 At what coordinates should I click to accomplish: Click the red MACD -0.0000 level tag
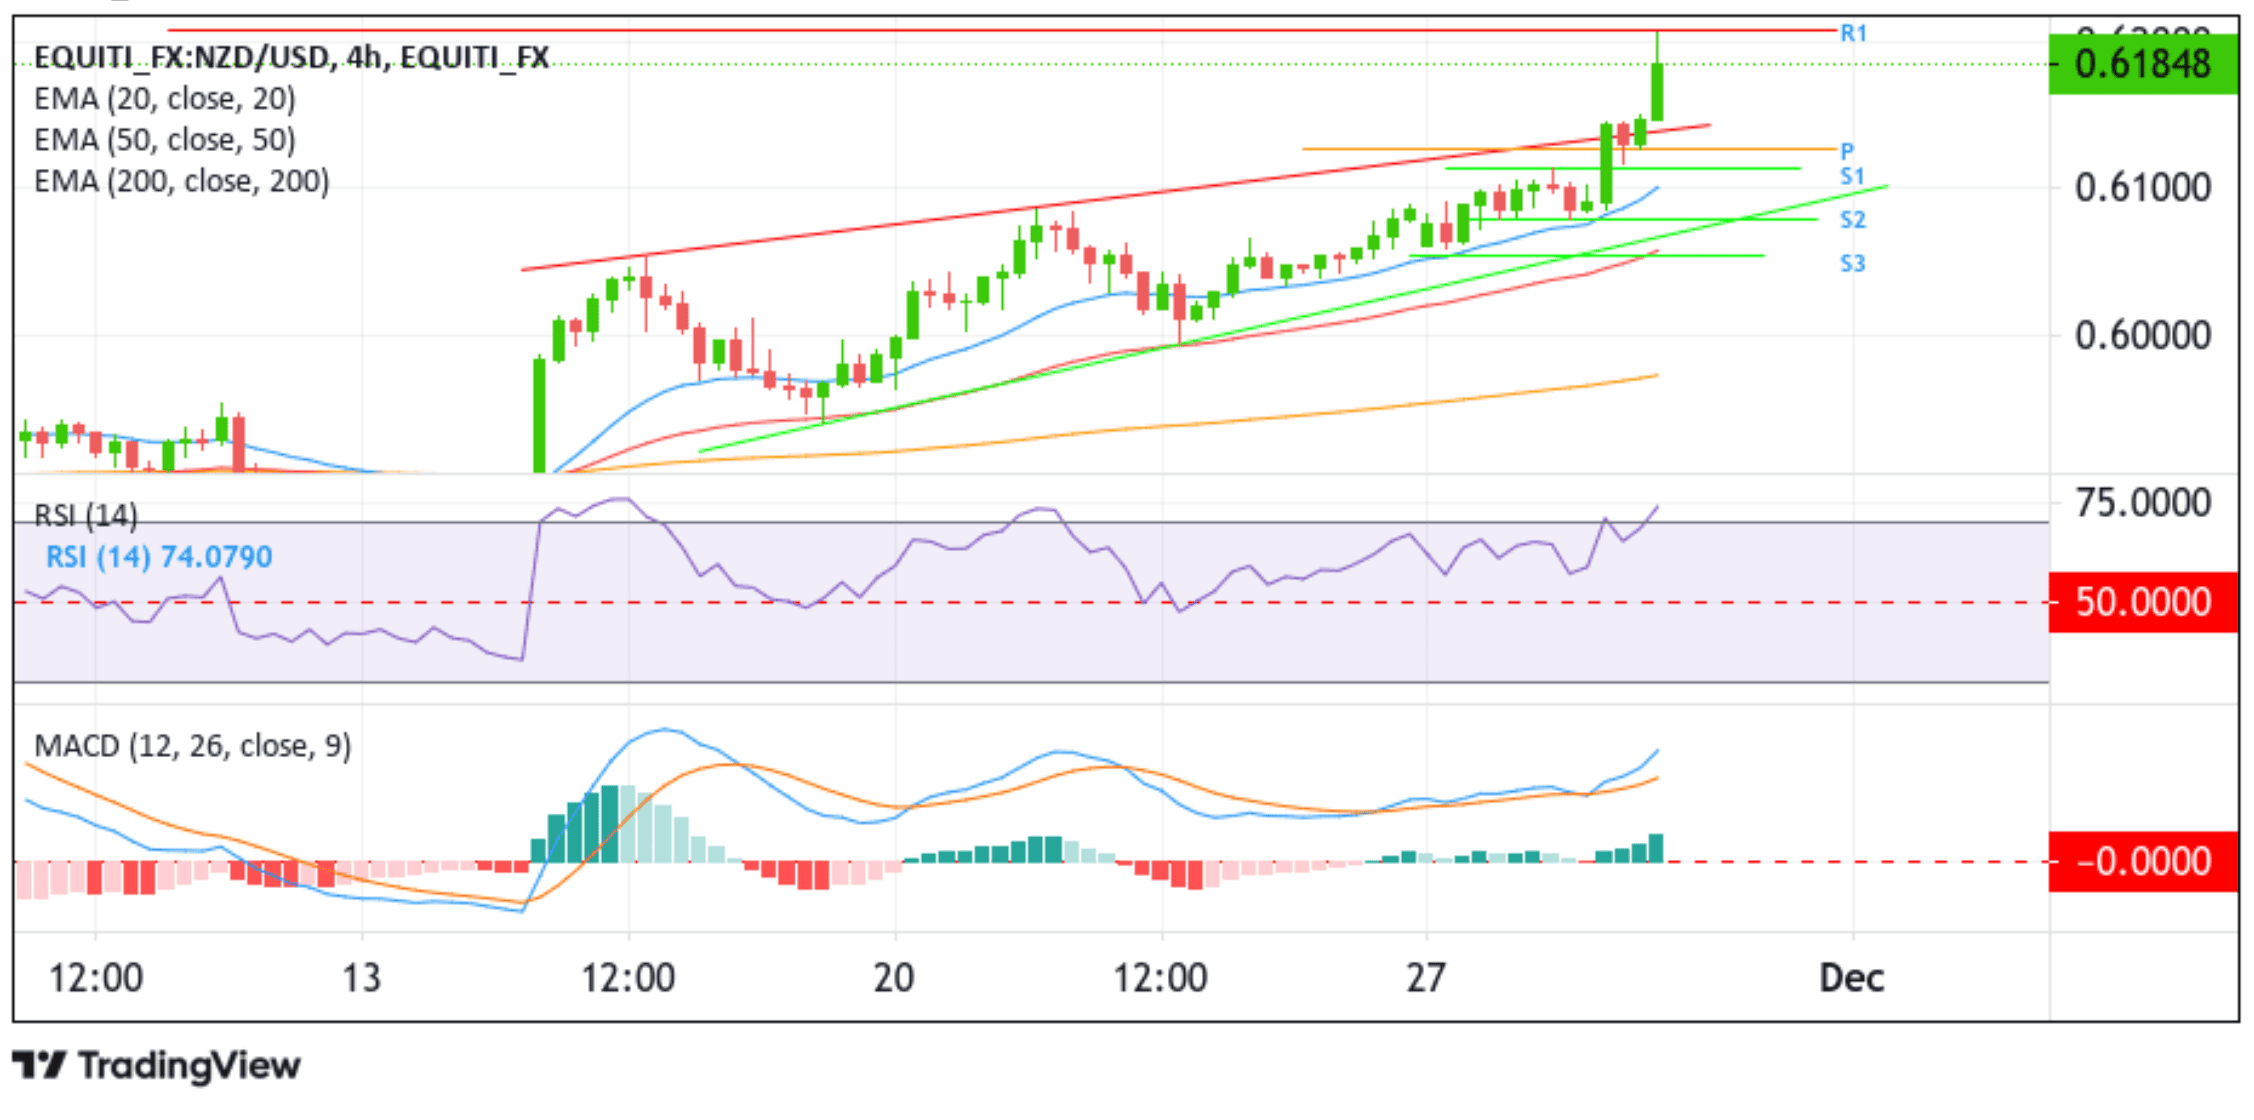[x=2143, y=861]
